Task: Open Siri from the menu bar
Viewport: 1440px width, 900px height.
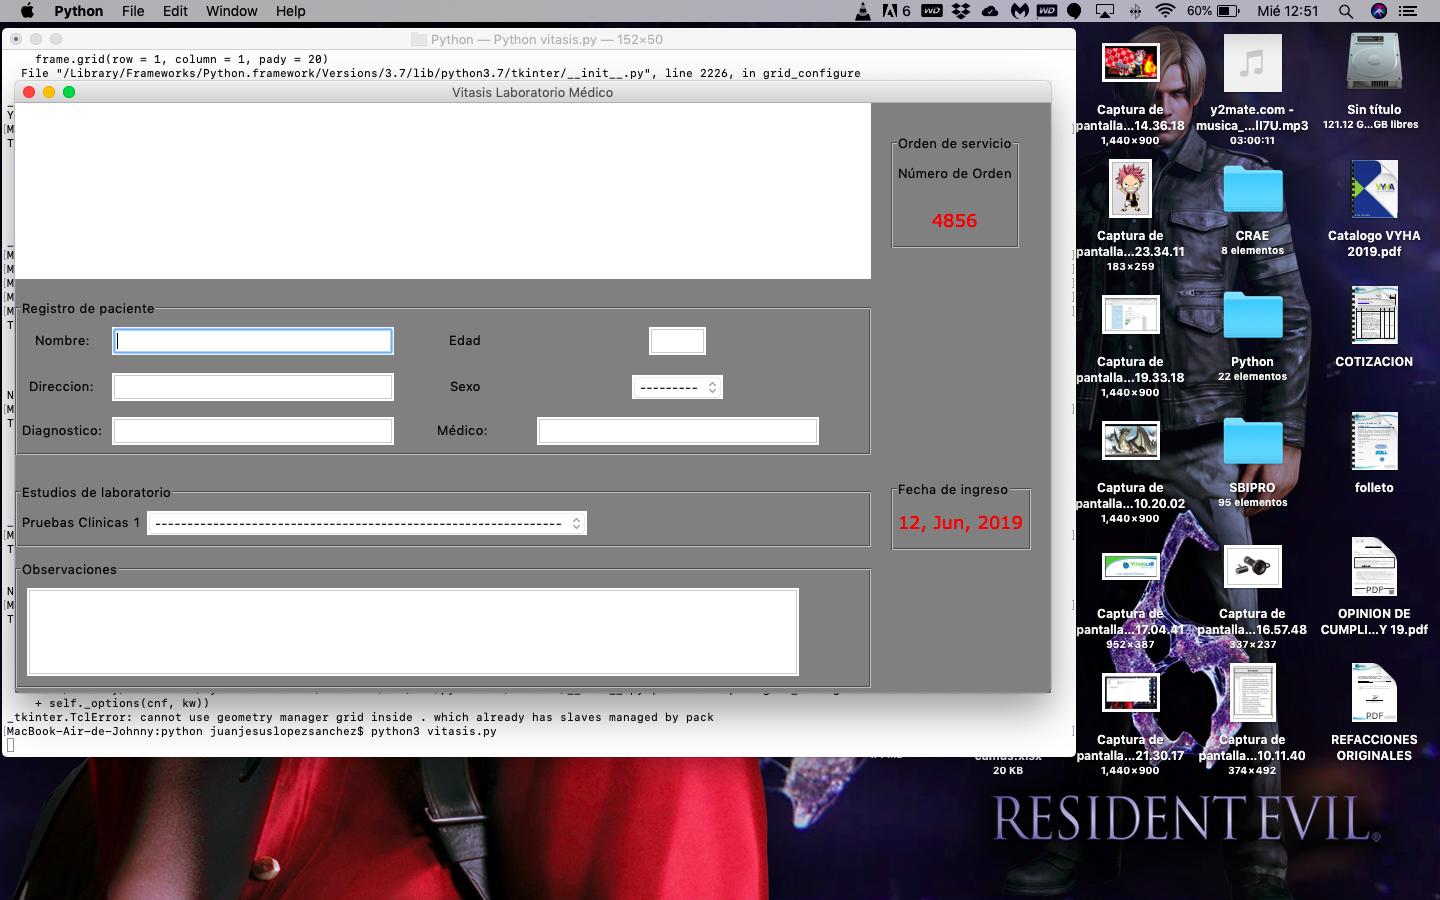Action: pyautogui.click(x=1379, y=11)
